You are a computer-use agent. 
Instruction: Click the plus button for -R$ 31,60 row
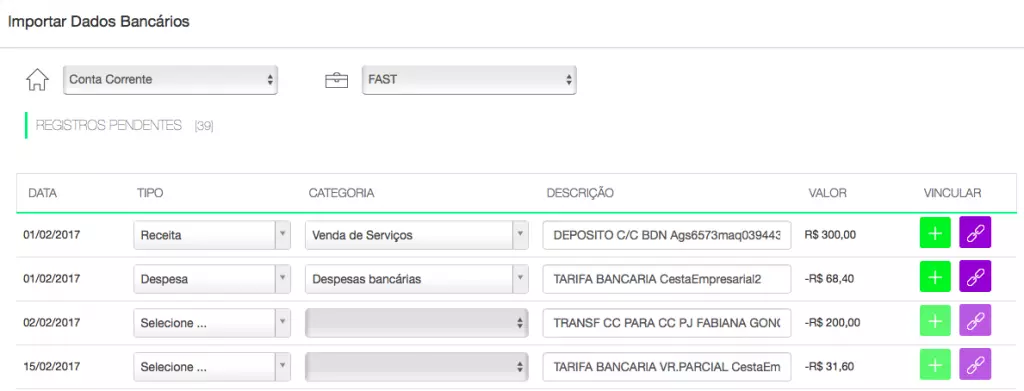coord(935,364)
